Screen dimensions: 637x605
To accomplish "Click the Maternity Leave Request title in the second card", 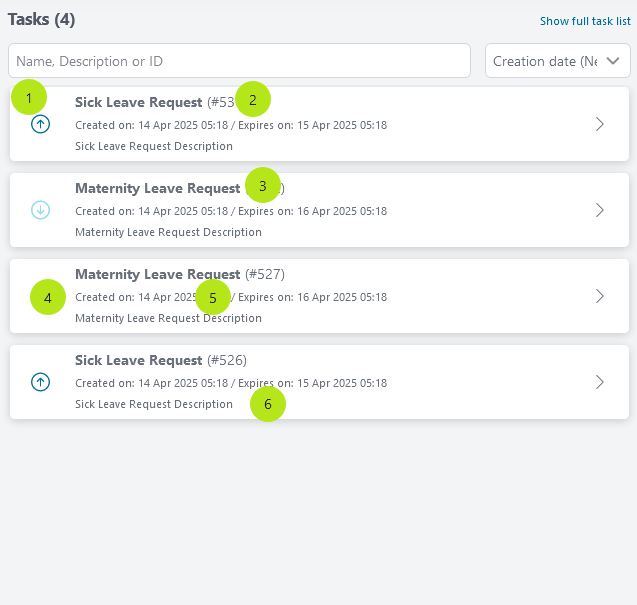I will pos(158,188).
